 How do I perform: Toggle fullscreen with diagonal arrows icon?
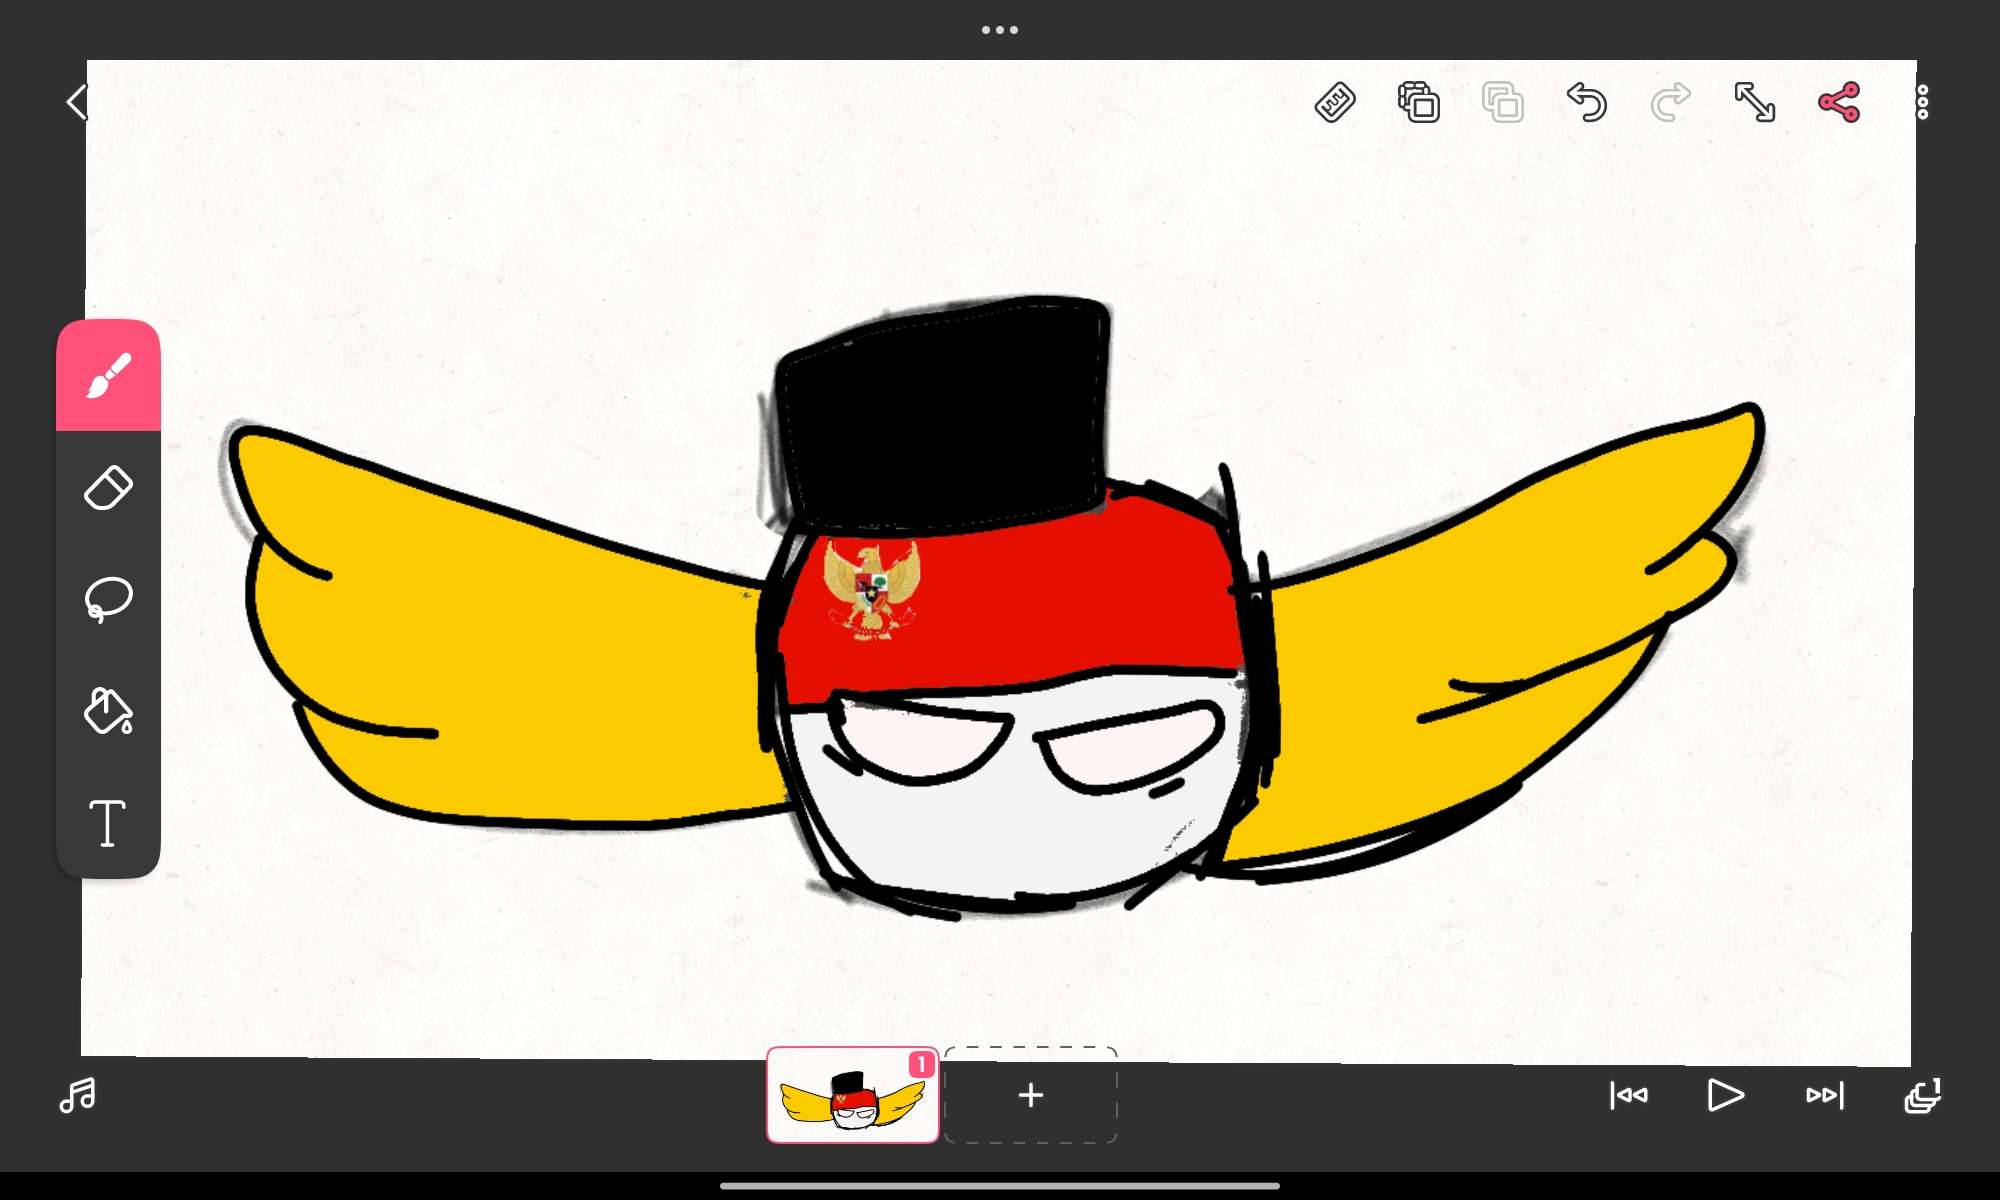(x=1755, y=102)
